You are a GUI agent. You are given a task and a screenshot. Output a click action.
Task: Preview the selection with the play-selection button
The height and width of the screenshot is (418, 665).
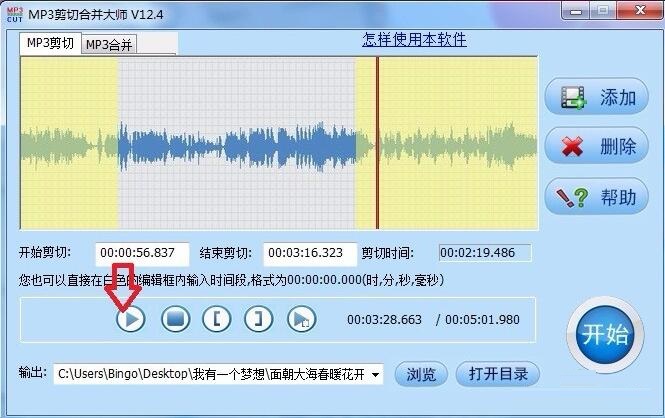(301, 319)
